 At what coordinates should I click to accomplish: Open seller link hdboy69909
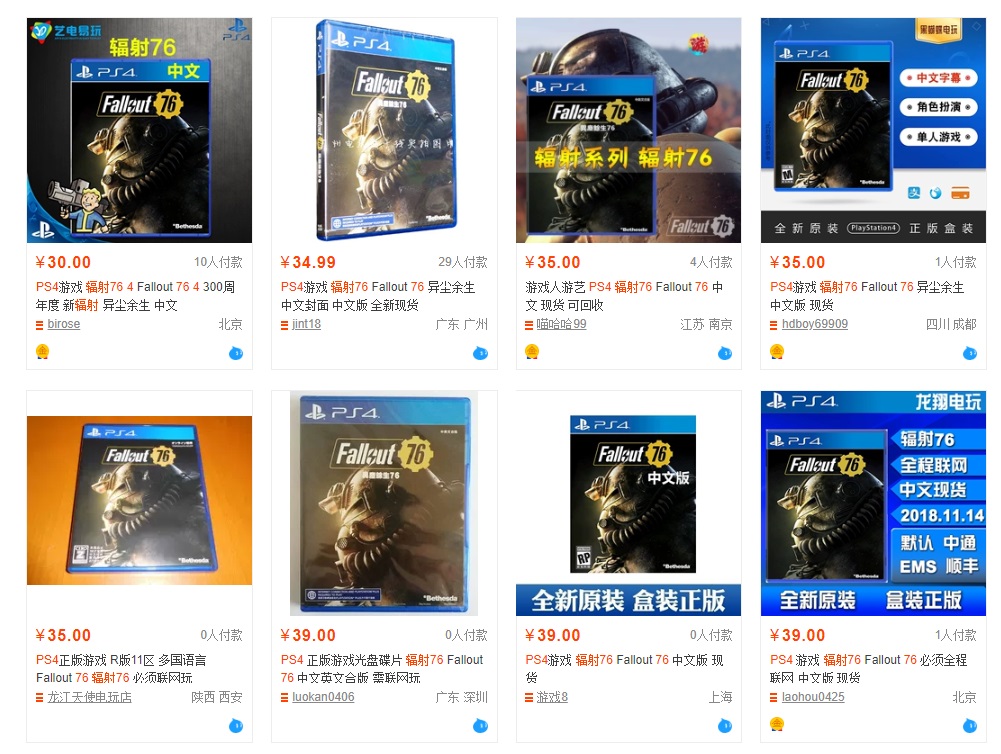point(815,324)
